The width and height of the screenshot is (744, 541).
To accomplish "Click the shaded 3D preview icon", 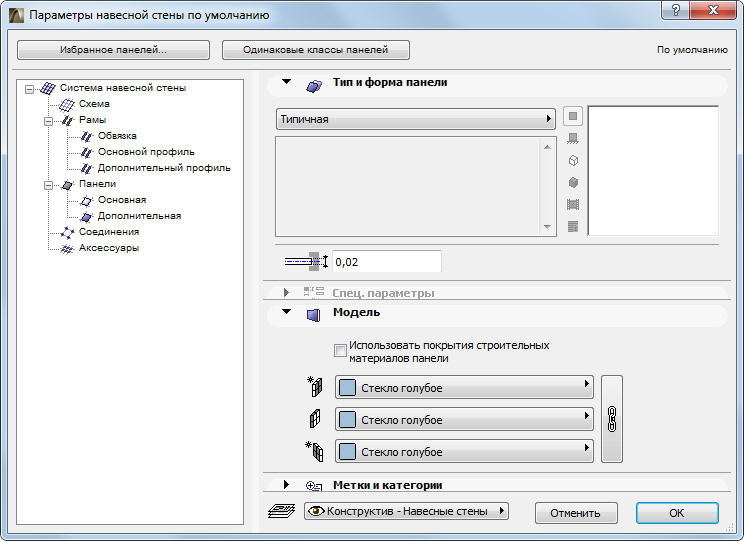I will click(573, 182).
